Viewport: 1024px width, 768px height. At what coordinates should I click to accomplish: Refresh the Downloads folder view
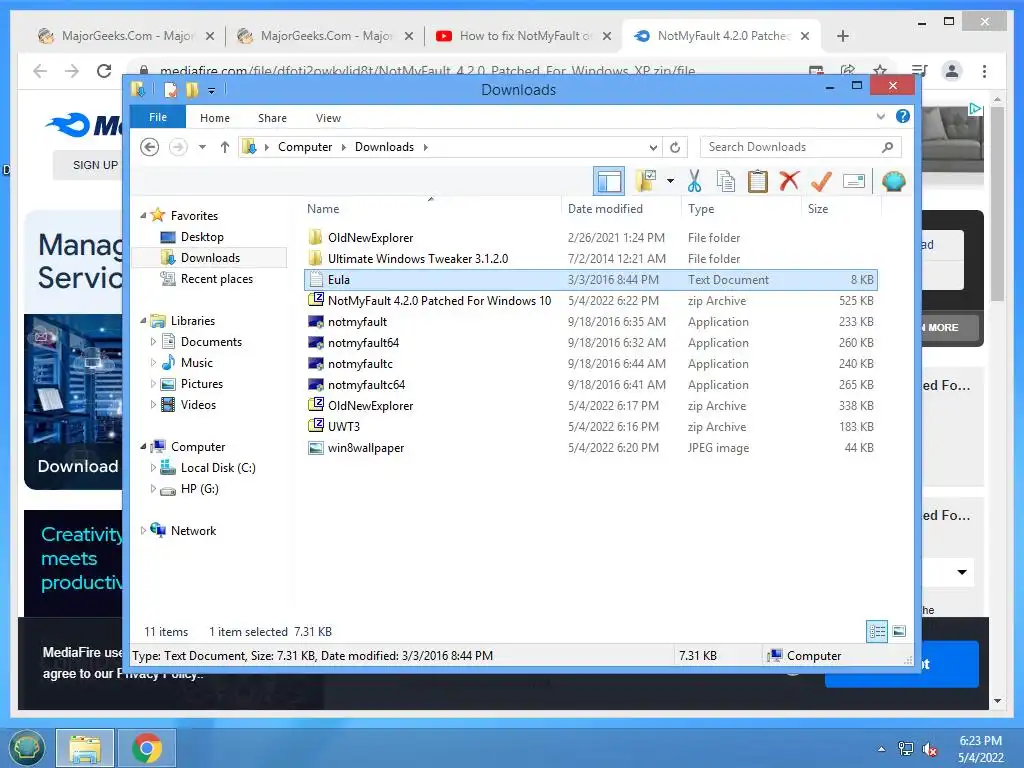pos(675,148)
